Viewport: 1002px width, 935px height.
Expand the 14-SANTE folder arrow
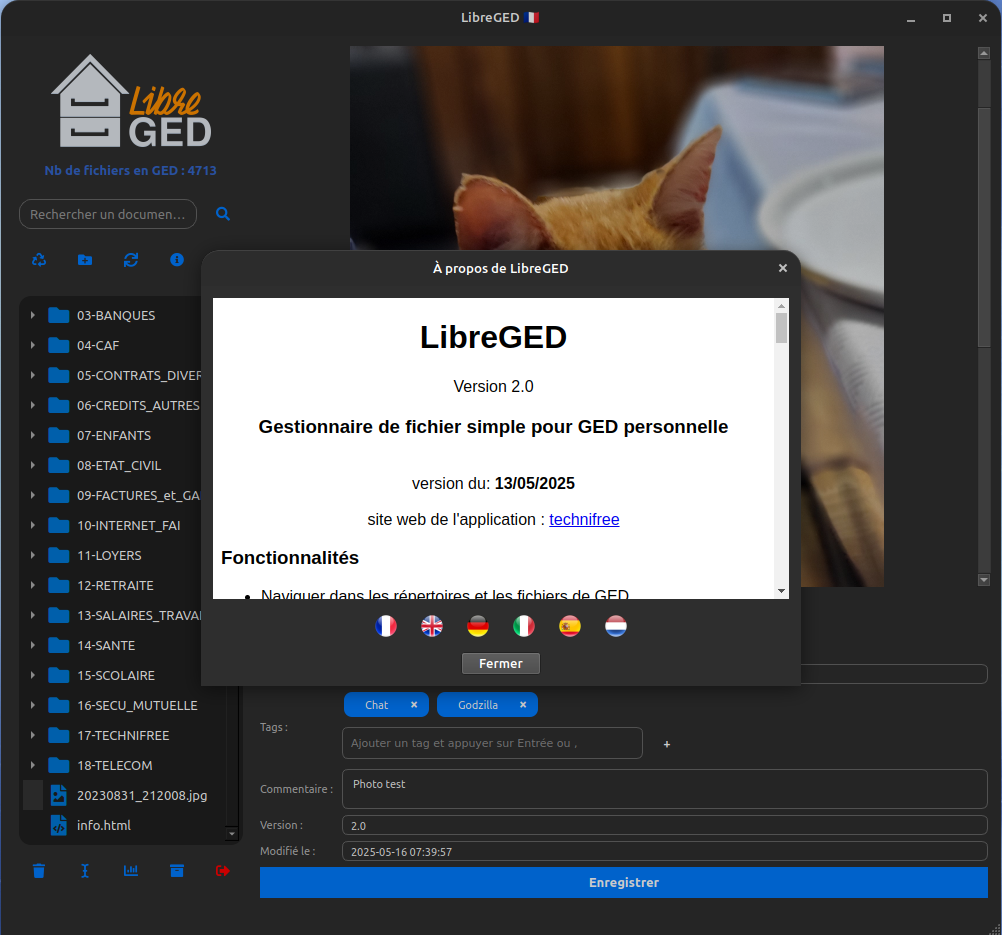point(33,646)
